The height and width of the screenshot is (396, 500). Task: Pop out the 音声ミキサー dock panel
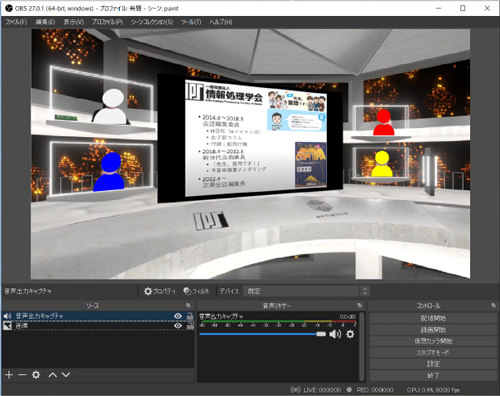point(359,306)
